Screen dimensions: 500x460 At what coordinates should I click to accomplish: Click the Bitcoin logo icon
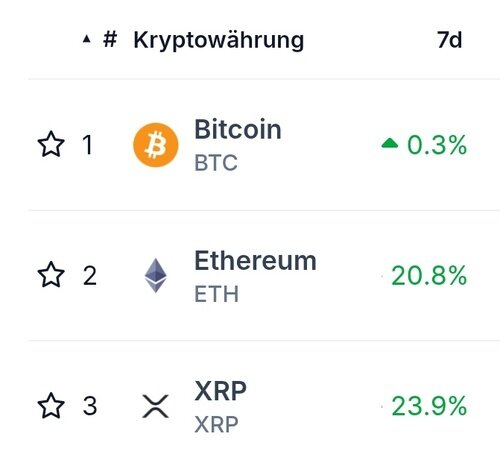tap(156, 145)
